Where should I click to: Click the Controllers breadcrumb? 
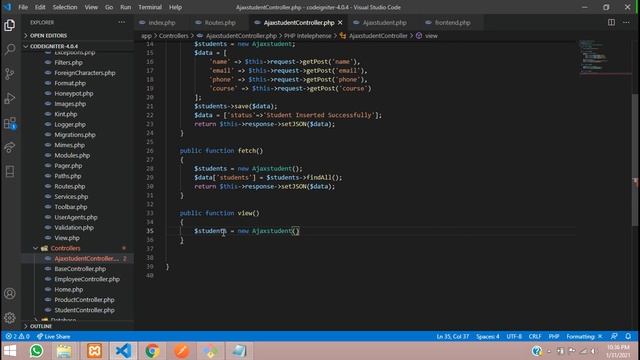tap(173, 36)
